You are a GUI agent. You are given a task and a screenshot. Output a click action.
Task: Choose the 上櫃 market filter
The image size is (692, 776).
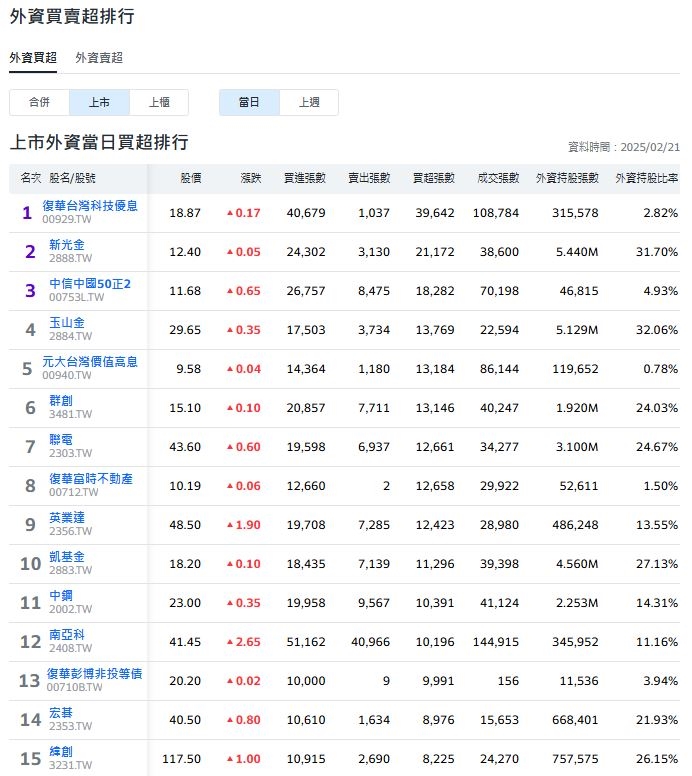pyautogui.click(x=159, y=102)
